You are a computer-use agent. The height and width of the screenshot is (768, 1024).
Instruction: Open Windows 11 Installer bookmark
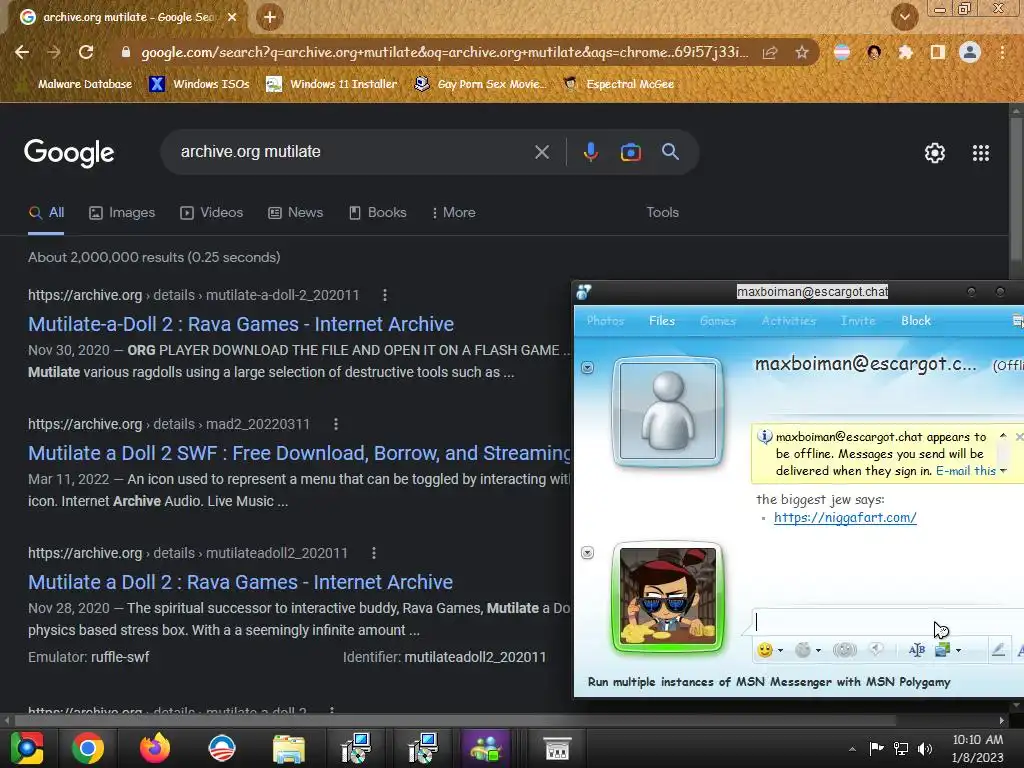[332, 84]
